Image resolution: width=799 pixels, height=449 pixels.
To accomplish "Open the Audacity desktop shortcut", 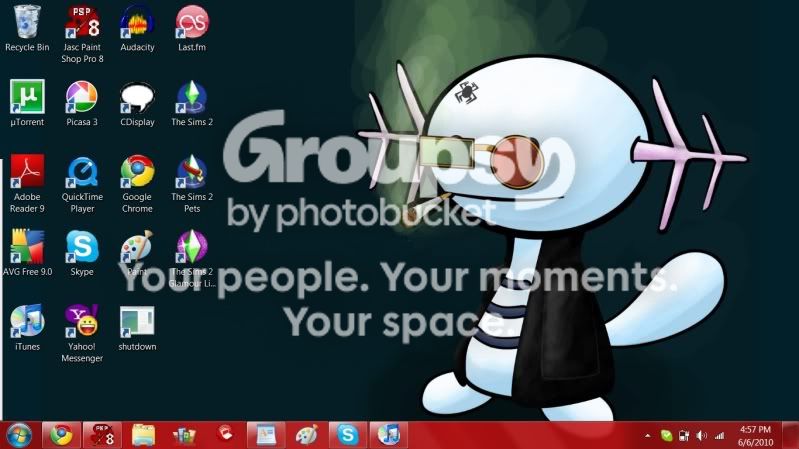I will tap(137, 29).
